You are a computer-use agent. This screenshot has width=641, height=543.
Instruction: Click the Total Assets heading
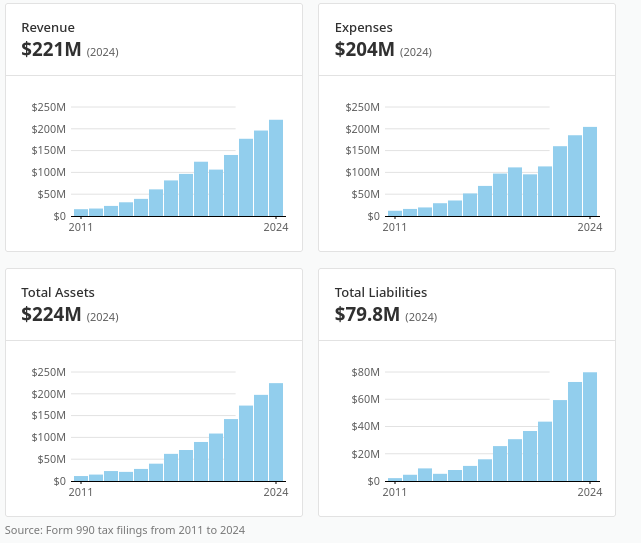click(58, 292)
